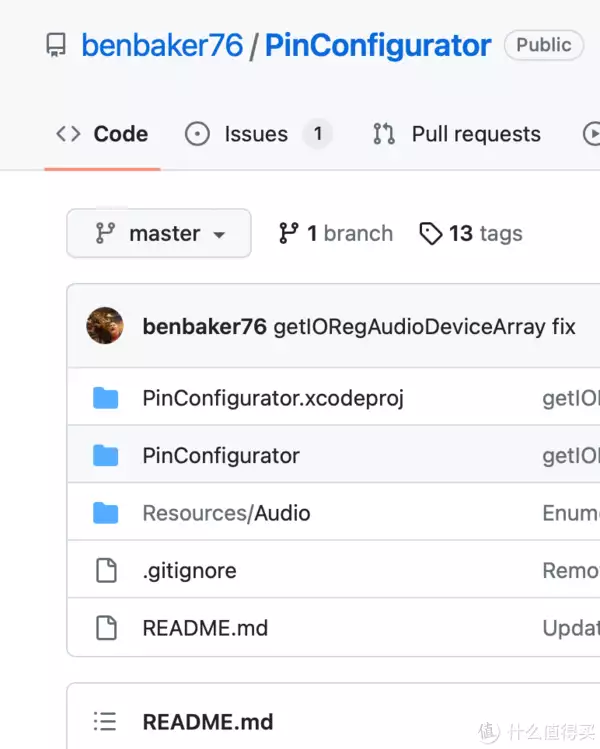The image size is (600, 749).
Task: Open the benbaker76 owner profile link
Action: coord(162,45)
